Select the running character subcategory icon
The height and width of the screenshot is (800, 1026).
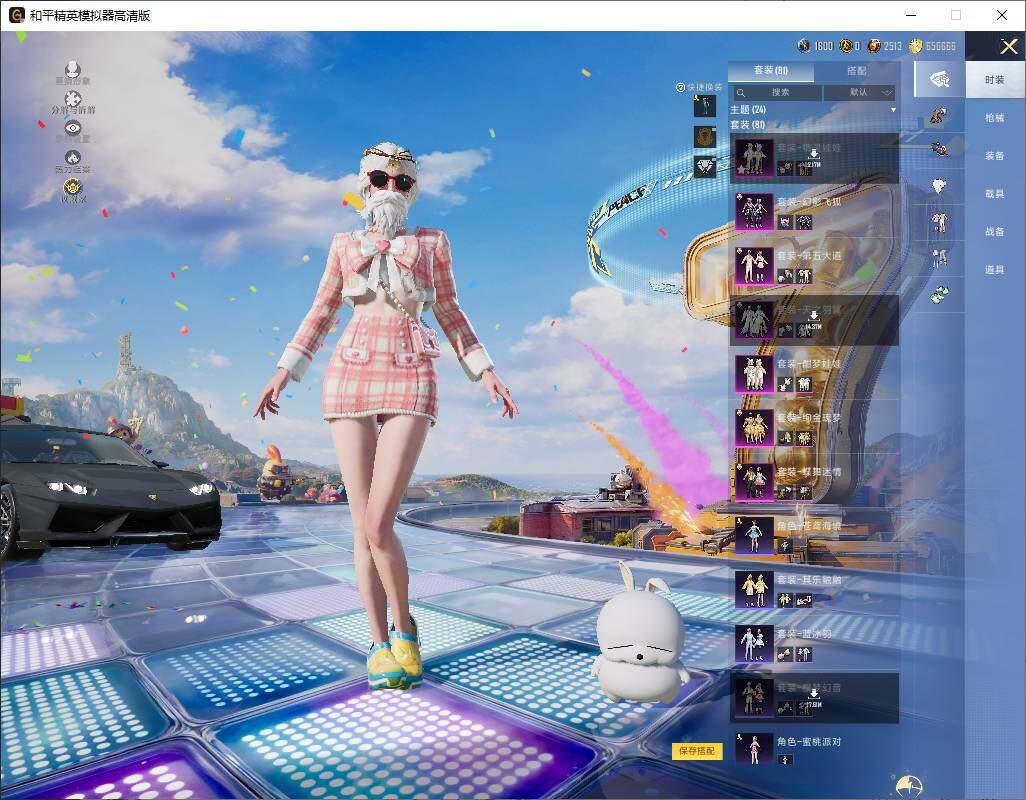[x=938, y=116]
